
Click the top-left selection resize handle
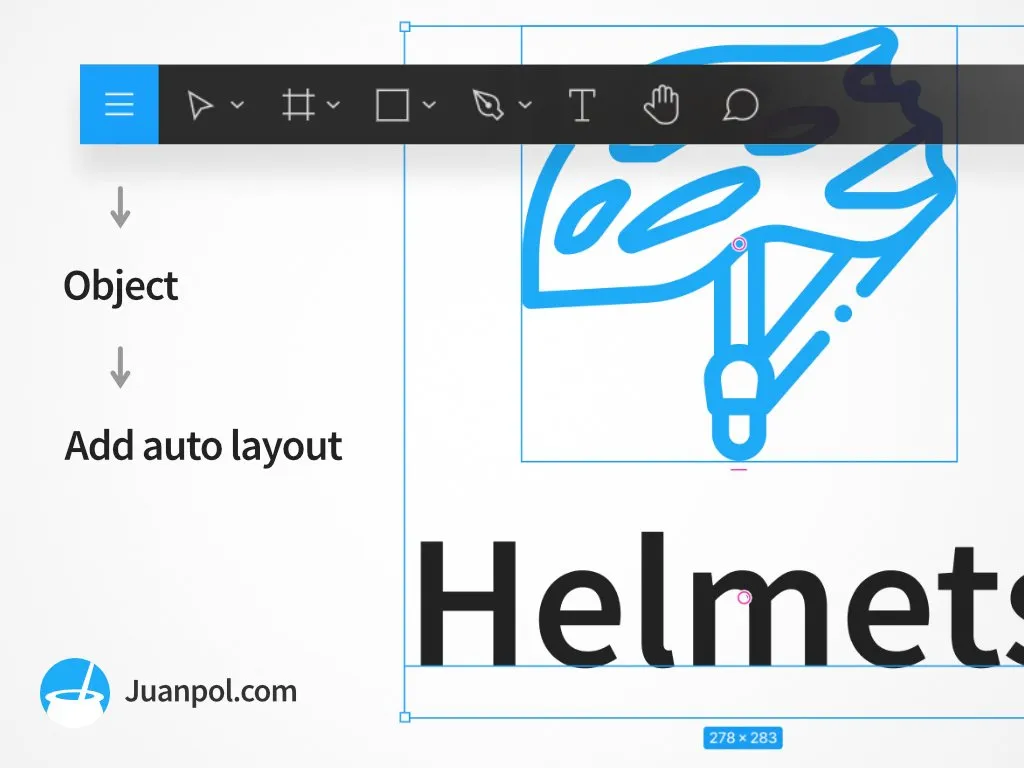pos(405,27)
